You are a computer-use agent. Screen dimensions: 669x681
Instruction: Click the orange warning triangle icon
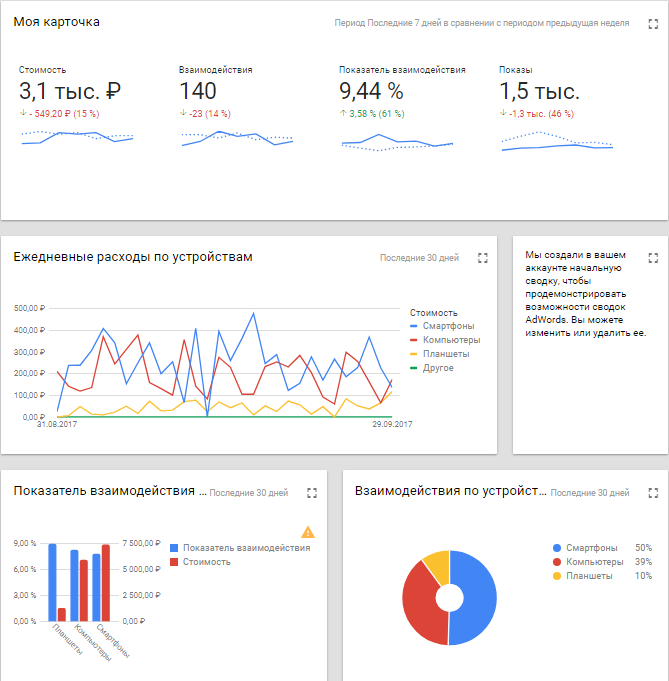coord(308,532)
